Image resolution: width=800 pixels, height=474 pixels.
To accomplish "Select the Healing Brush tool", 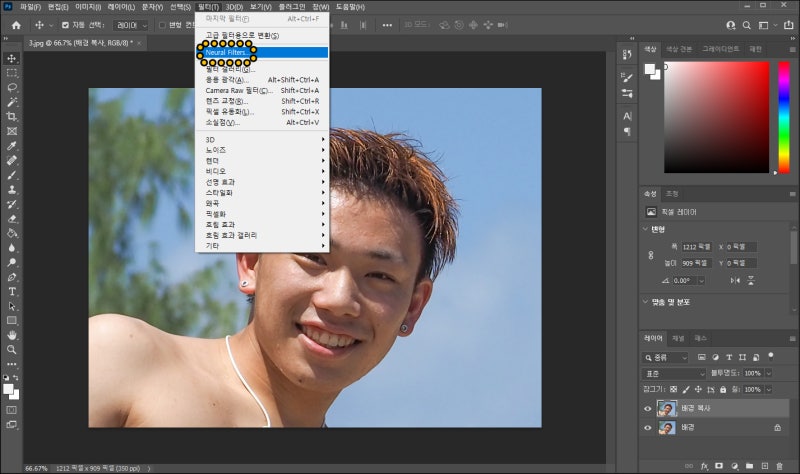I will tap(12, 160).
